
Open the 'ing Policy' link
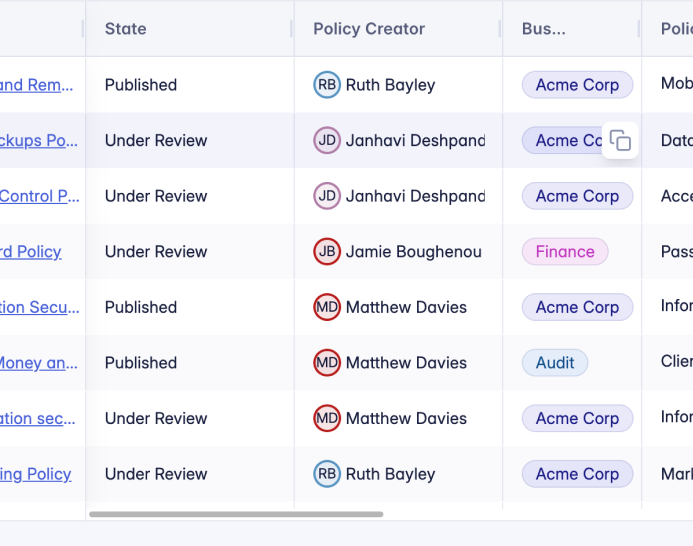click(35, 474)
